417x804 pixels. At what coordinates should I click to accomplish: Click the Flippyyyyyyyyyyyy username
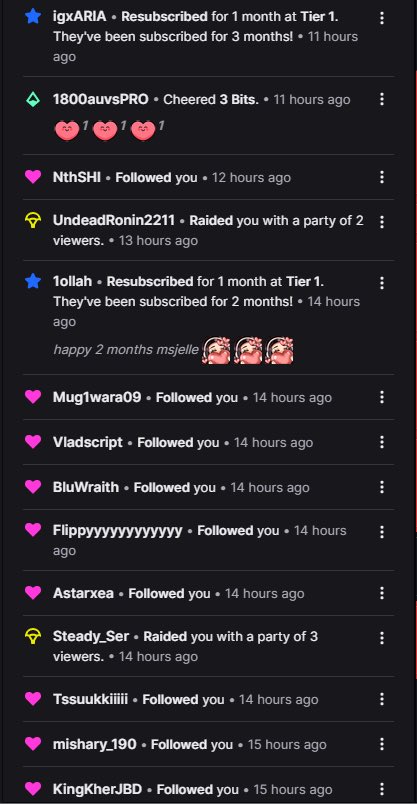117,531
